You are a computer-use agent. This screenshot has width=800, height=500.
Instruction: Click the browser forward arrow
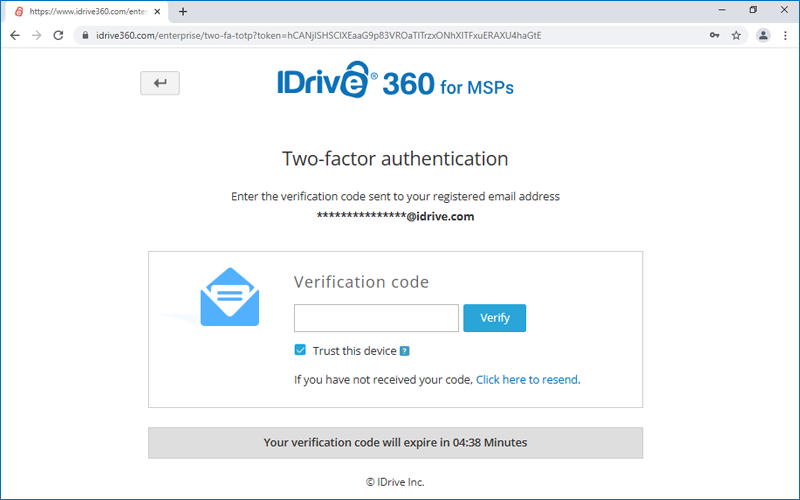(x=36, y=35)
